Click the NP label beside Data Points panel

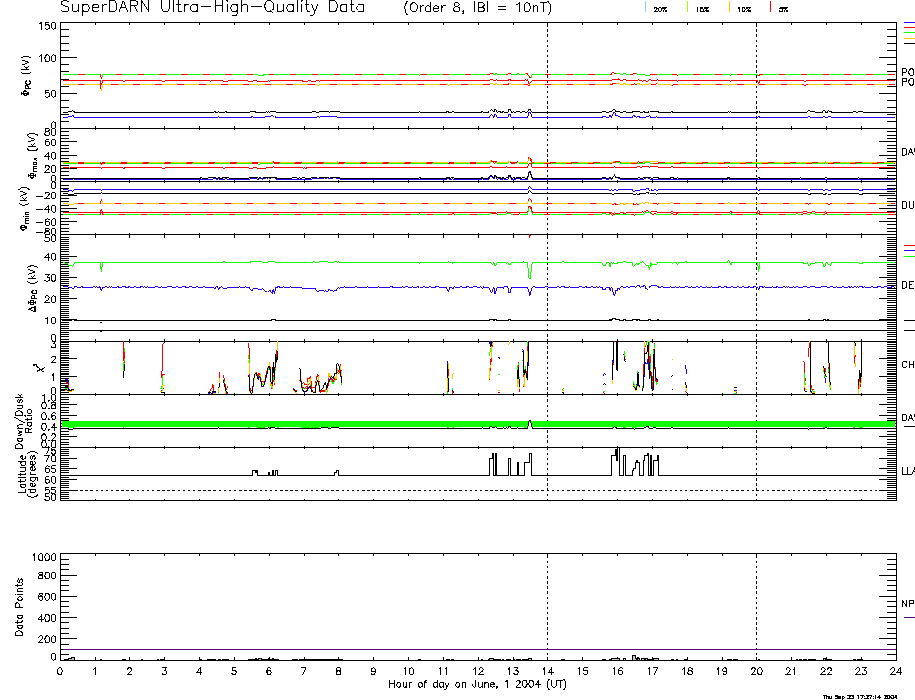pos(907,604)
